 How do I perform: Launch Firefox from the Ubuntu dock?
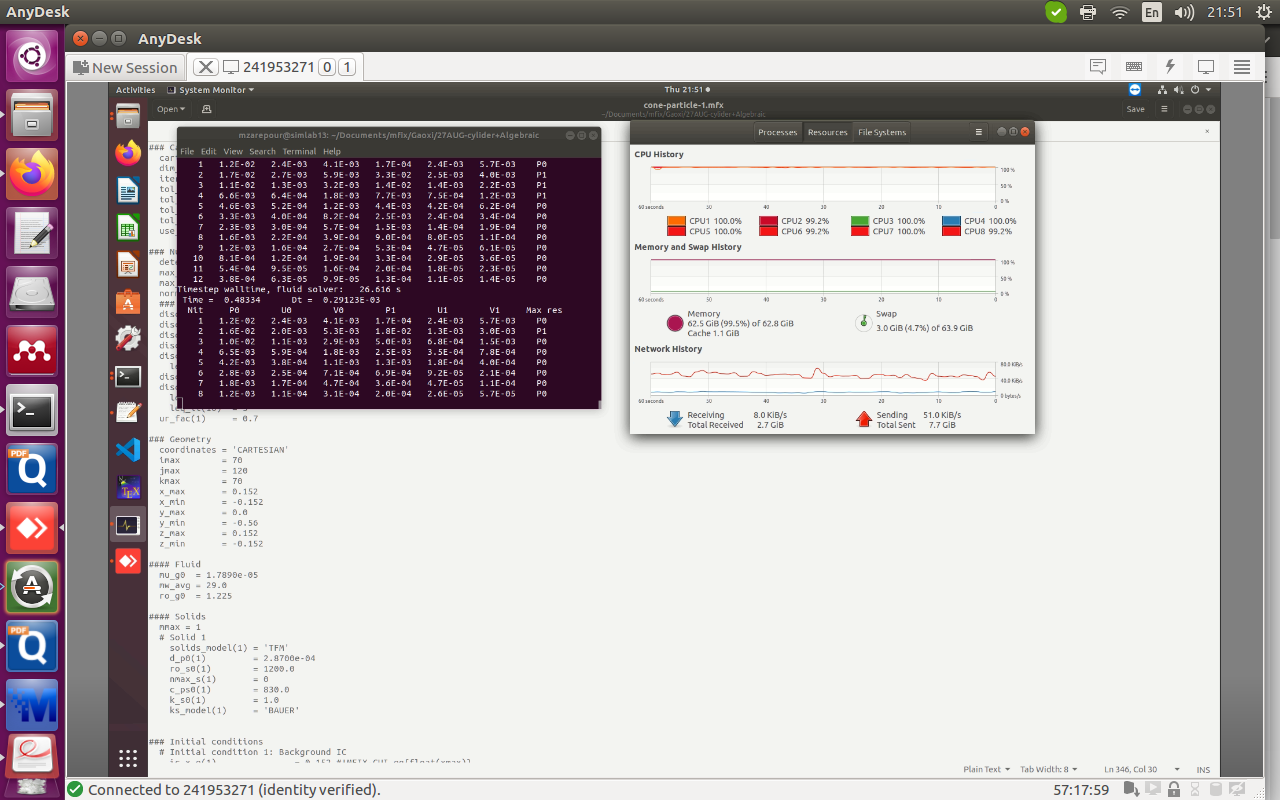(32, 175)
